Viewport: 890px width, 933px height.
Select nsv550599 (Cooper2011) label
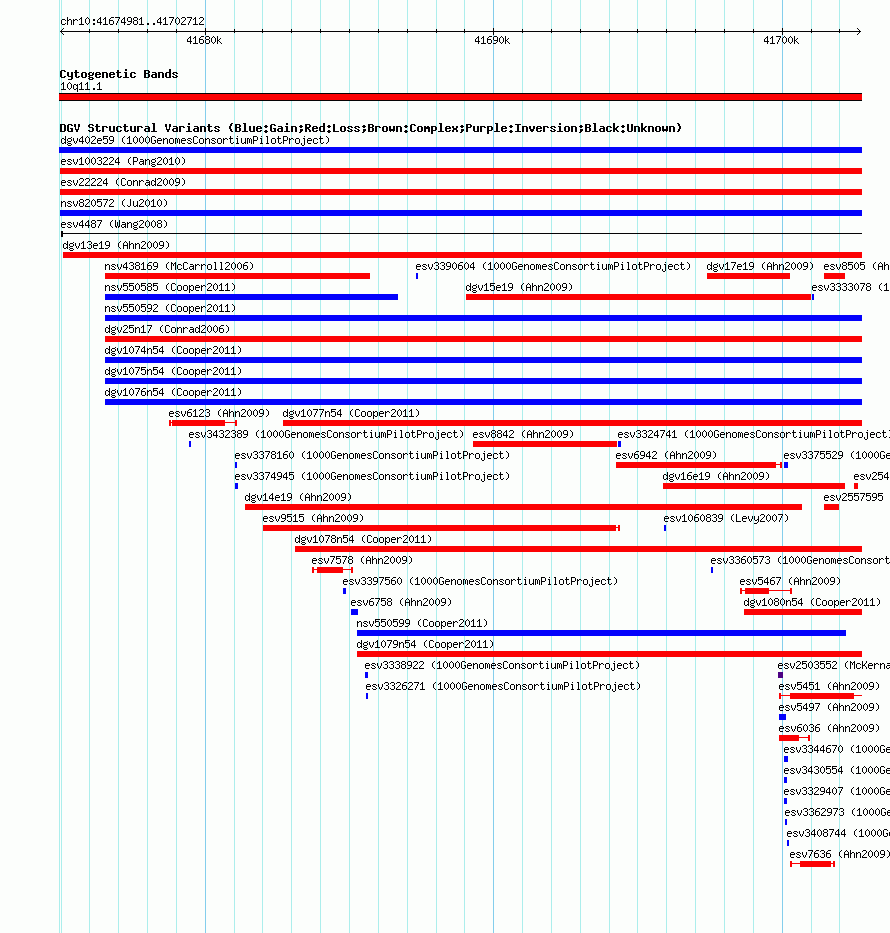pyautogui.click(x=422, y=623)
